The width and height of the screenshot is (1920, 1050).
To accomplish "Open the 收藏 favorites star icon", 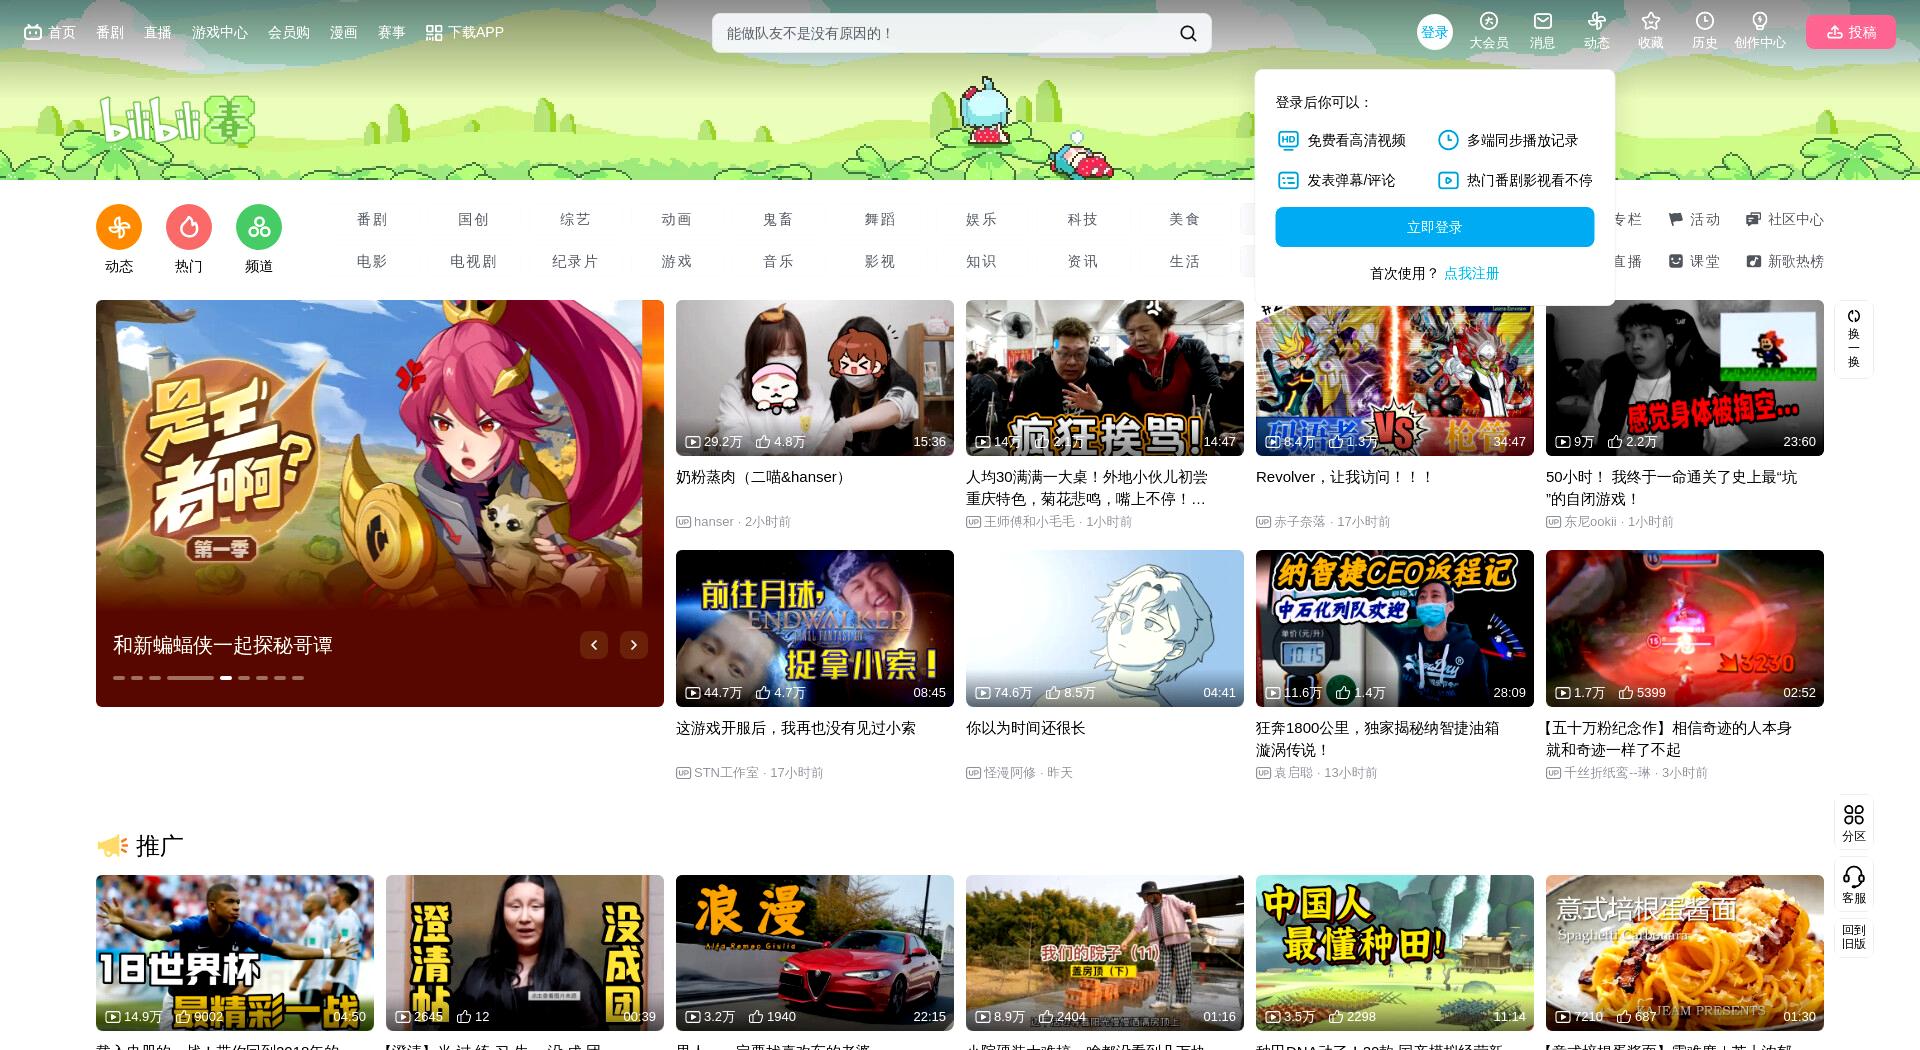I will (1650, 21).
